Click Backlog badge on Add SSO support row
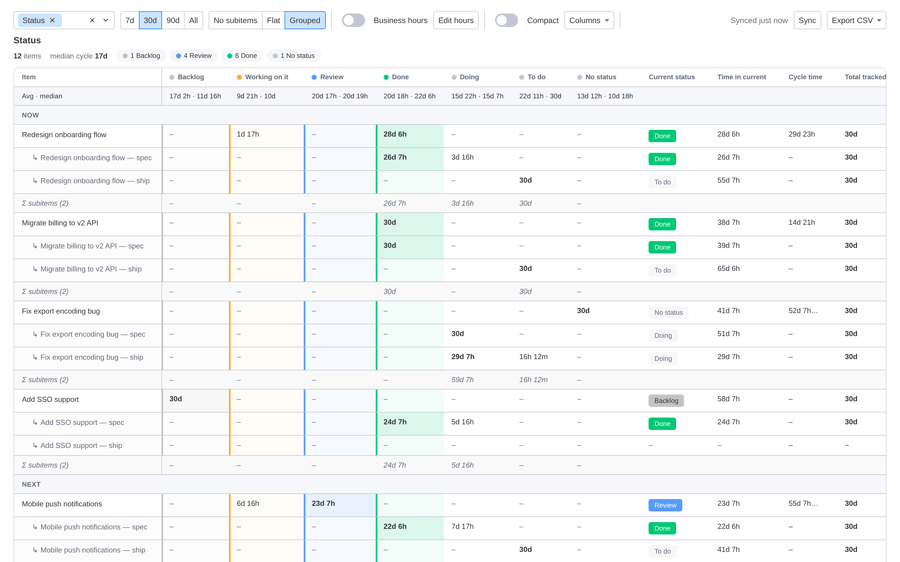The height and width of the screenshot is (562, 900). 666,401
